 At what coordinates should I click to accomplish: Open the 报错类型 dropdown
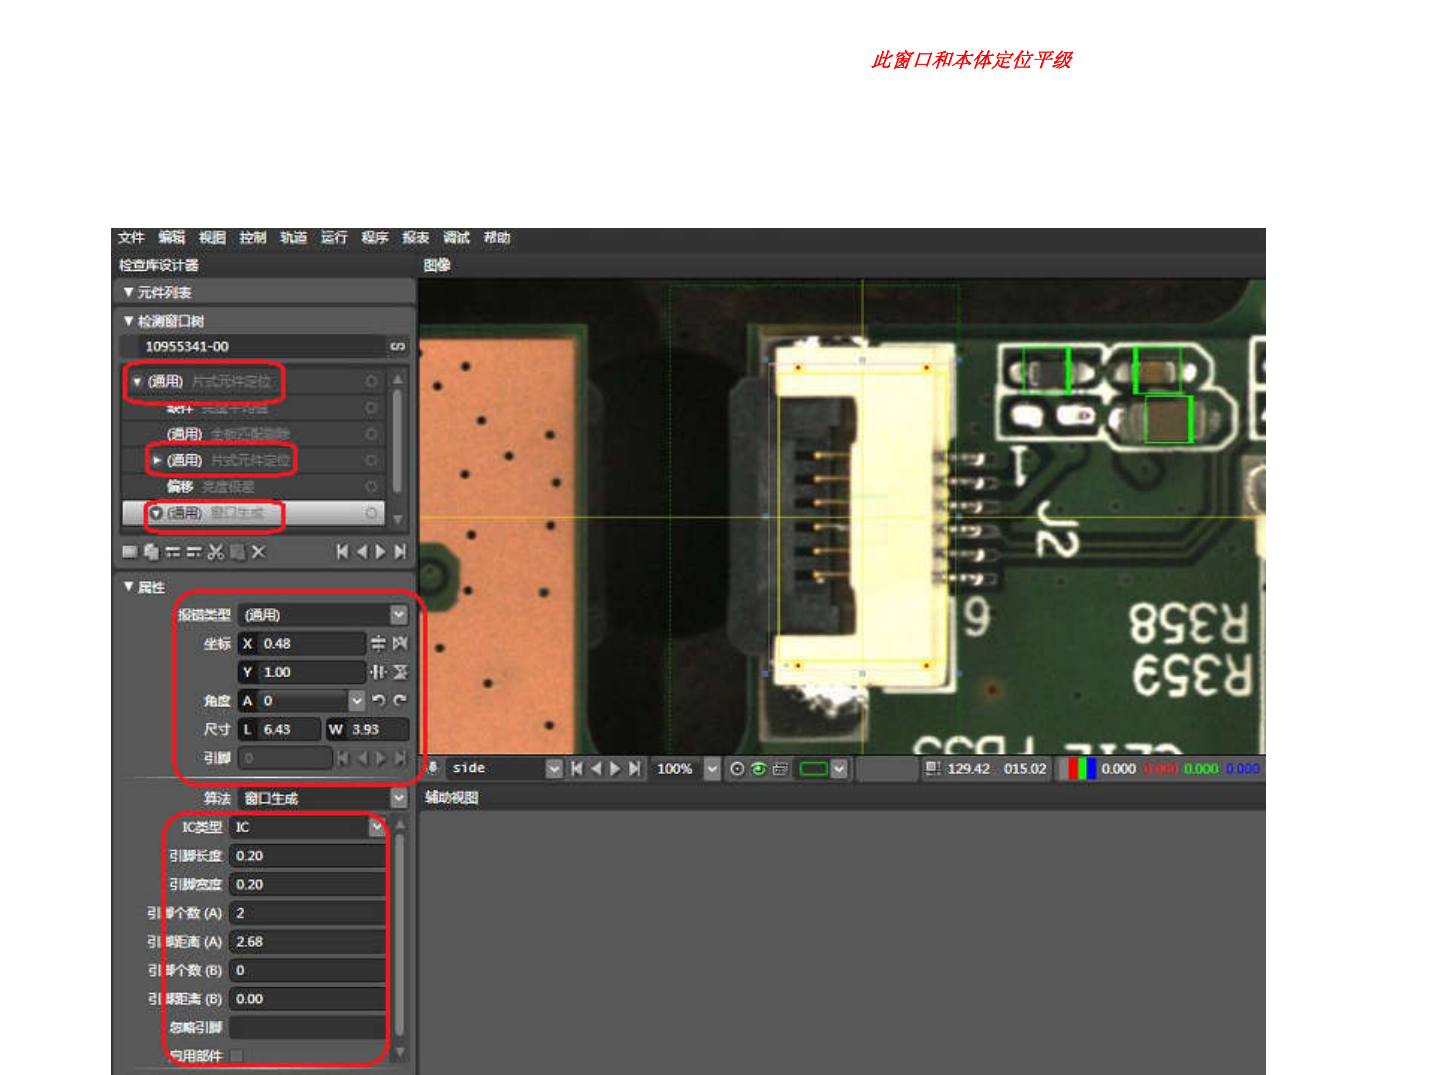[x=398, y=615]
